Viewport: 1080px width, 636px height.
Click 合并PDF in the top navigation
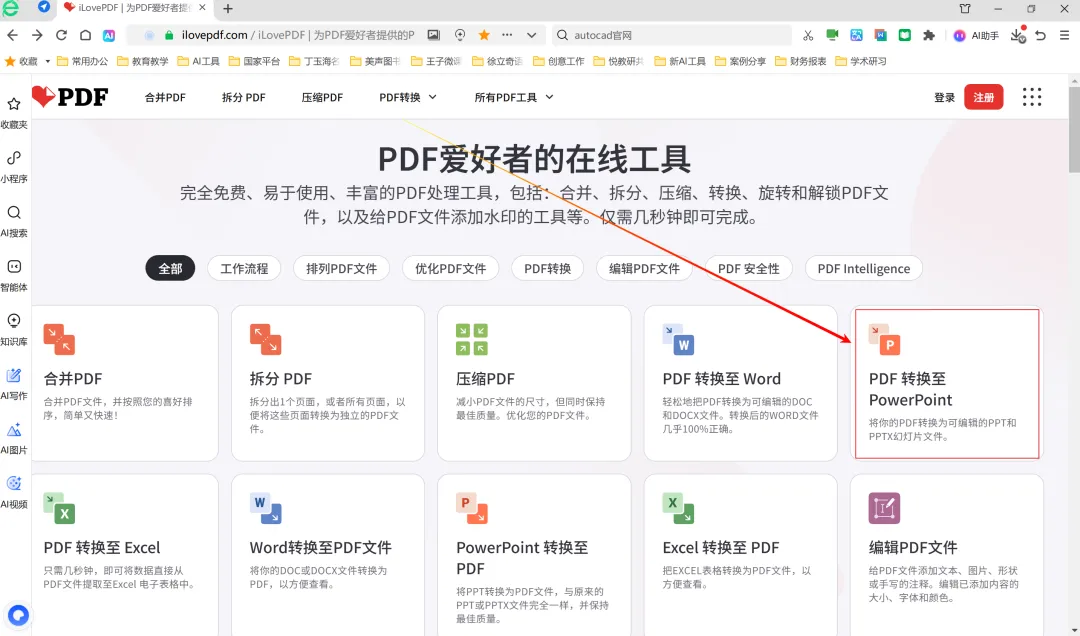pyautogui.click(x=165, y=97)
